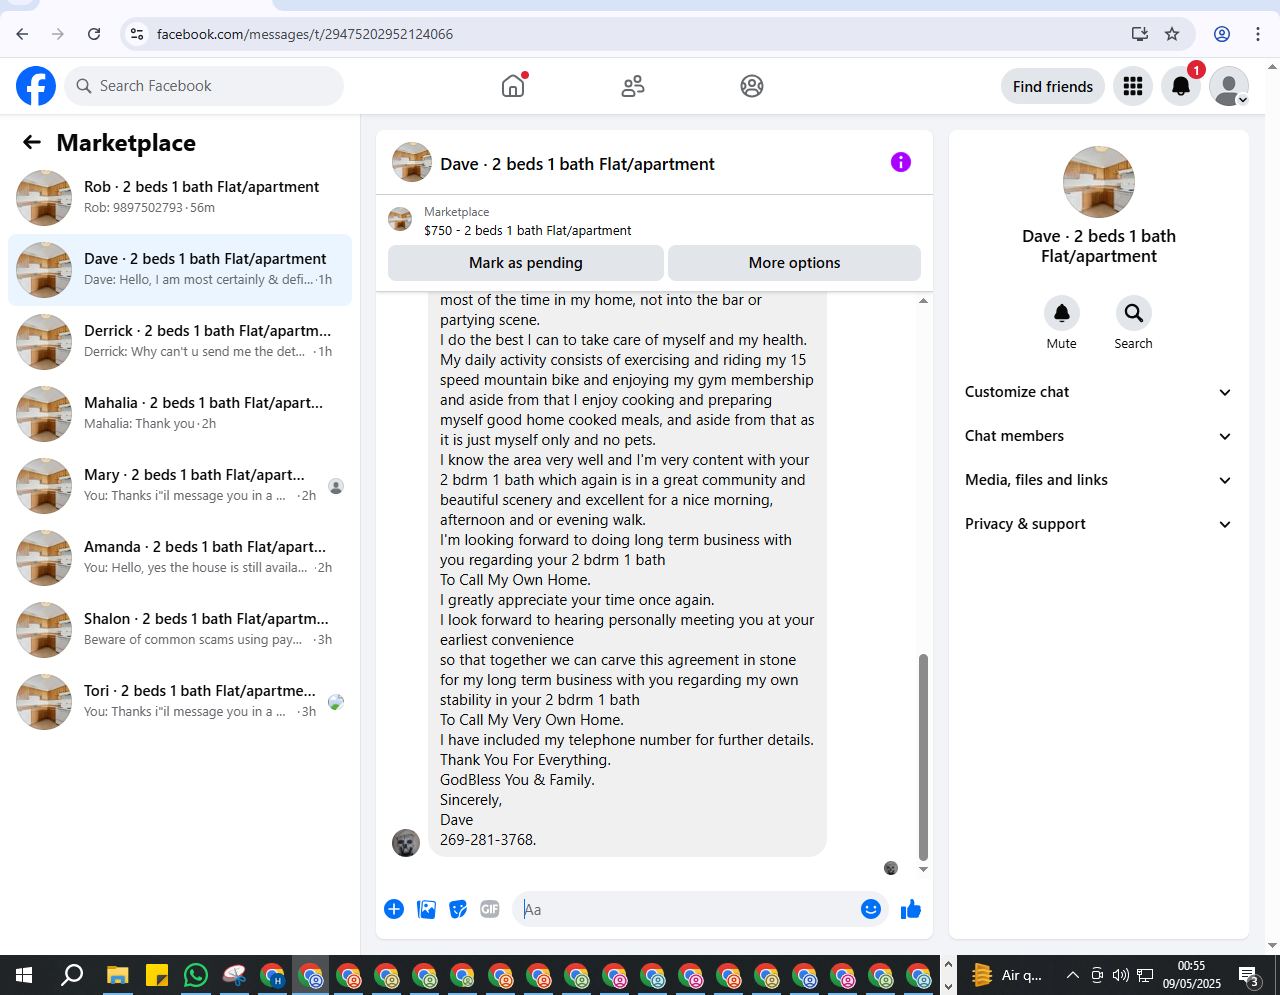Show hidden system tray icons chevron
The image size is (1280, 995).
coord(1072,975)
